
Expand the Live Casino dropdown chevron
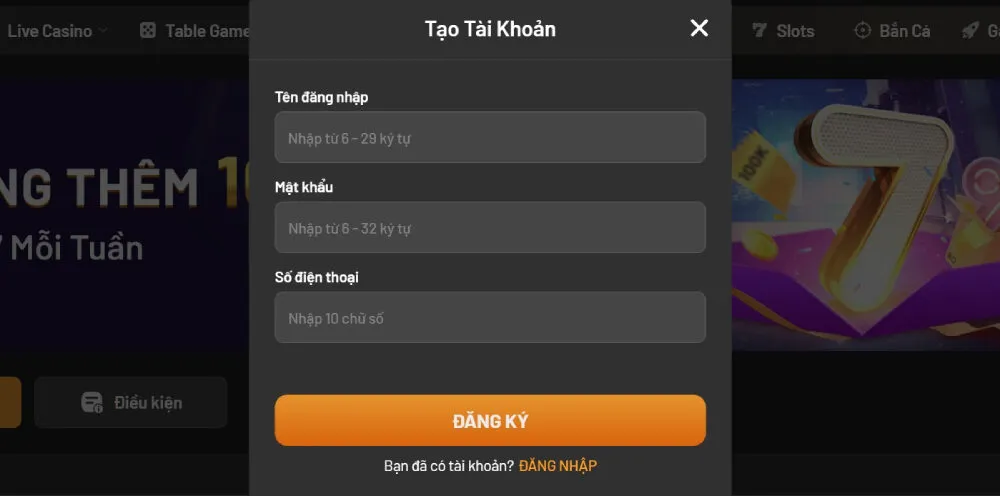103,31
